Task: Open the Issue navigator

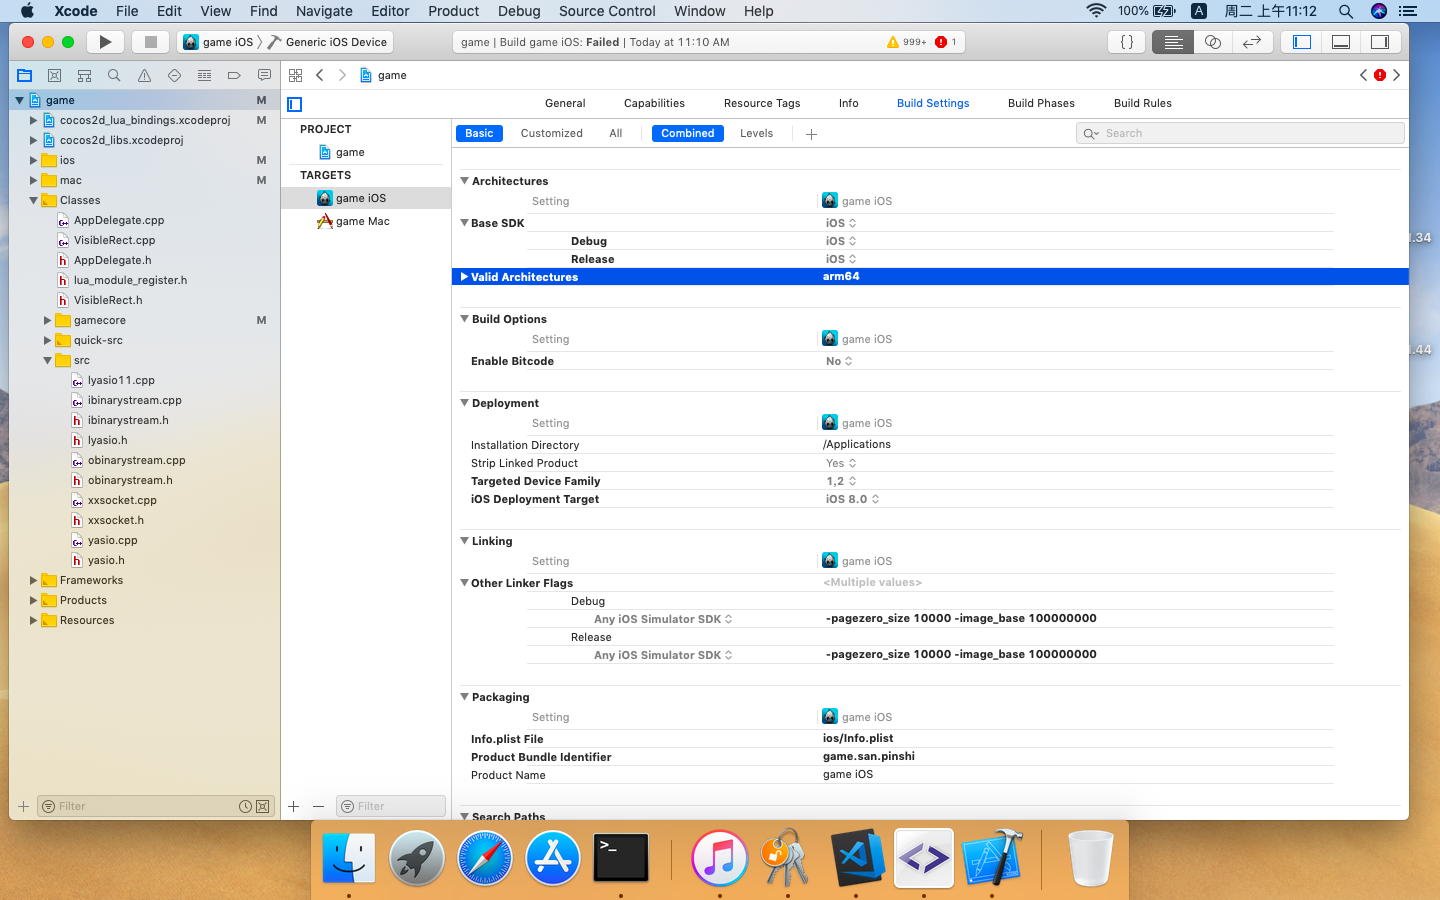Action: pyautogui.click(x=145, y=75)
